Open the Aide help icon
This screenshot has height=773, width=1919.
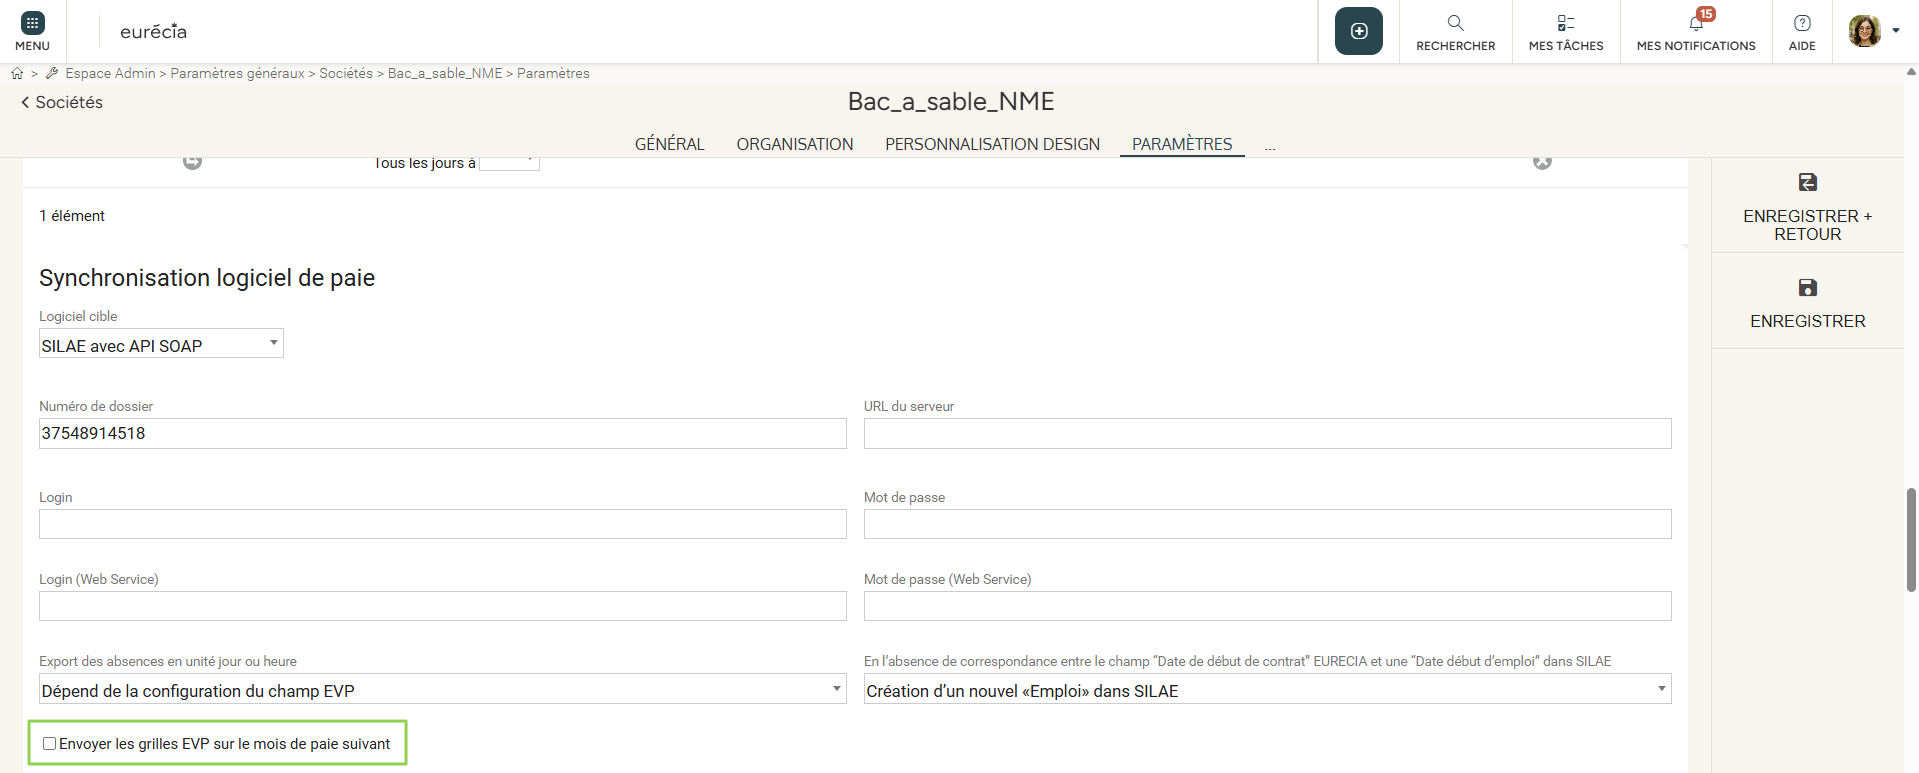click(1801, 23)
